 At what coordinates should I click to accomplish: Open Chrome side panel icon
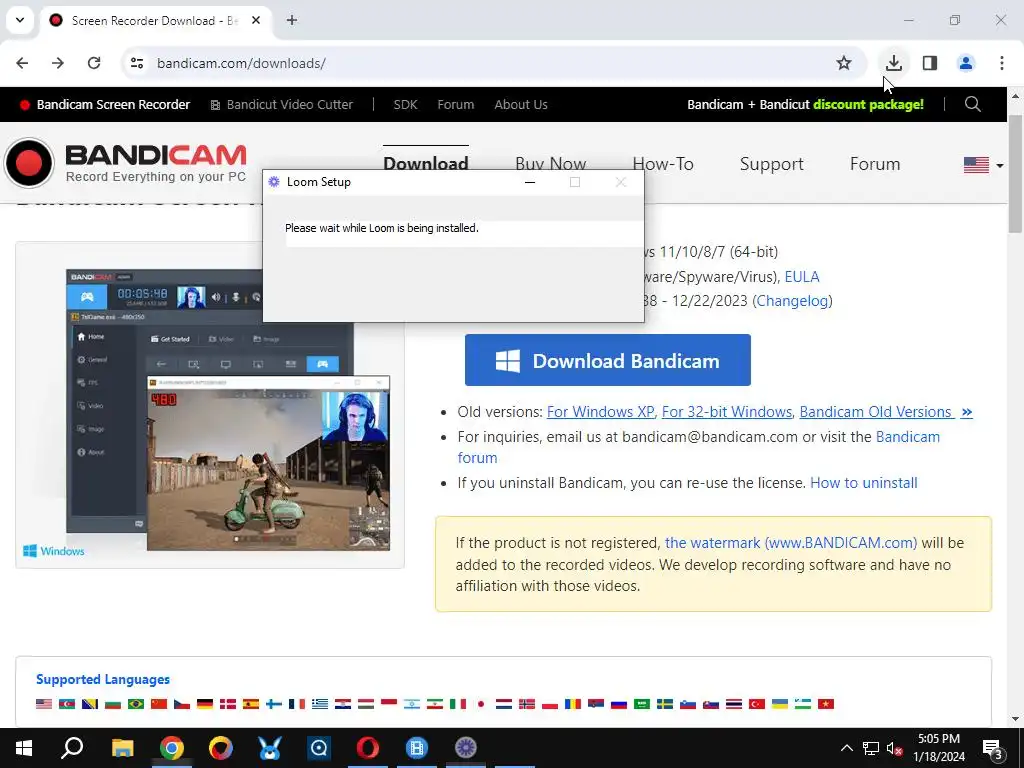click(930, 63)
